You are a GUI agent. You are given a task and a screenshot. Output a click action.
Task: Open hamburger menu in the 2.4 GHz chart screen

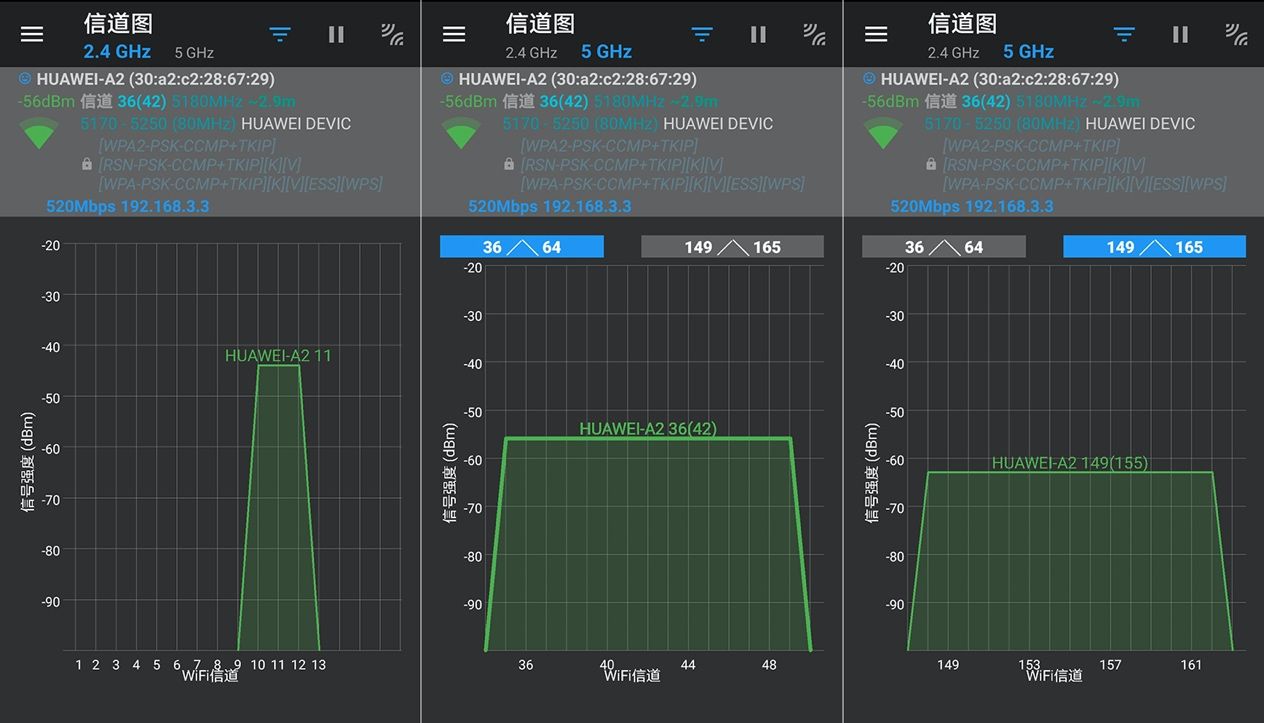pos(32,34)
